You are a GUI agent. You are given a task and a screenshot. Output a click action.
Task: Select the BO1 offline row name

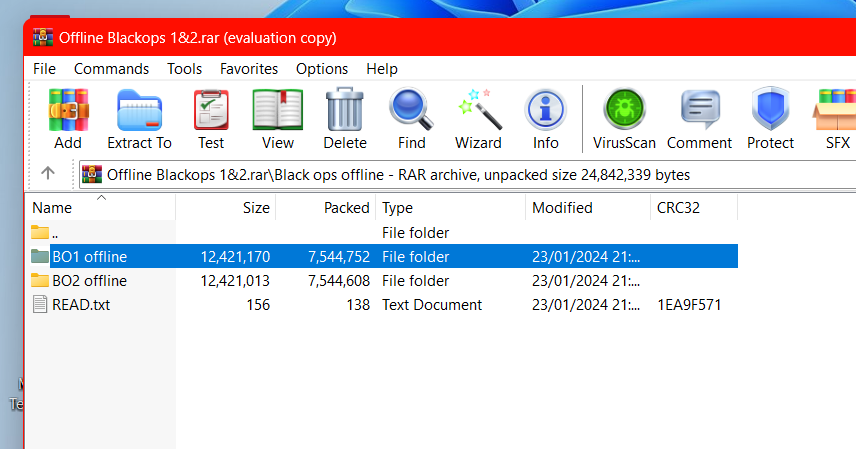[x=90, y=256]
